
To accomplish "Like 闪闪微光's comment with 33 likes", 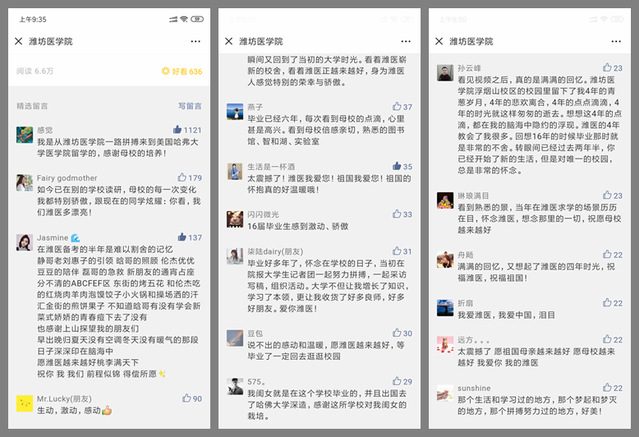I will tap(395, 214).
